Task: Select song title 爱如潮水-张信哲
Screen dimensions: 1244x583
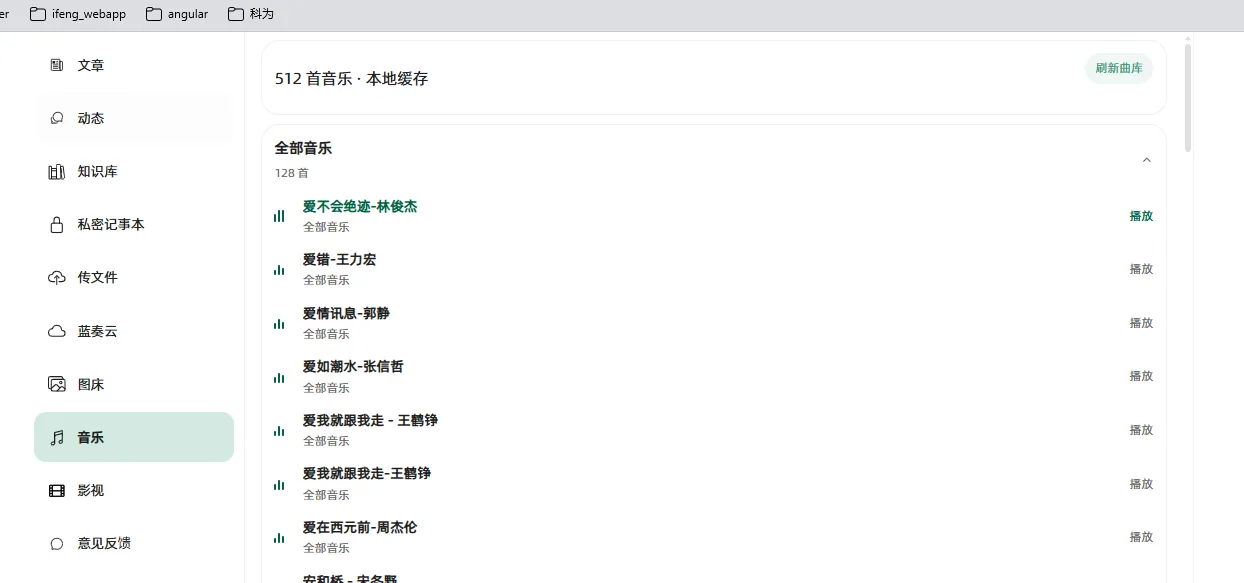Action: point(353,366)
